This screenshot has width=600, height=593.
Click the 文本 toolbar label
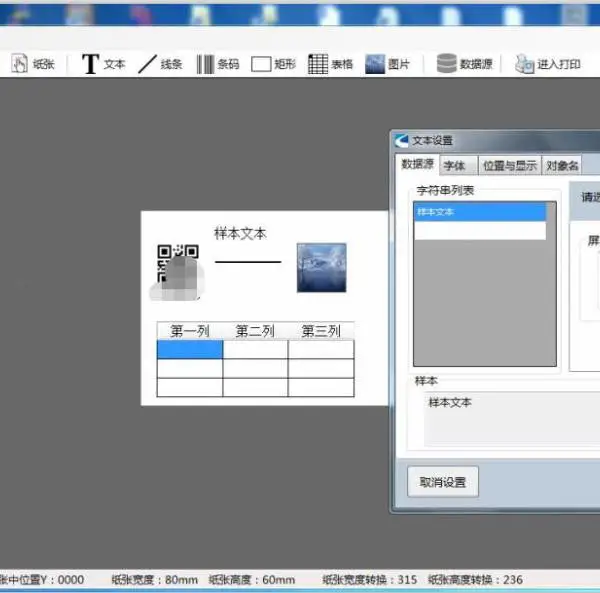[114, 64]
